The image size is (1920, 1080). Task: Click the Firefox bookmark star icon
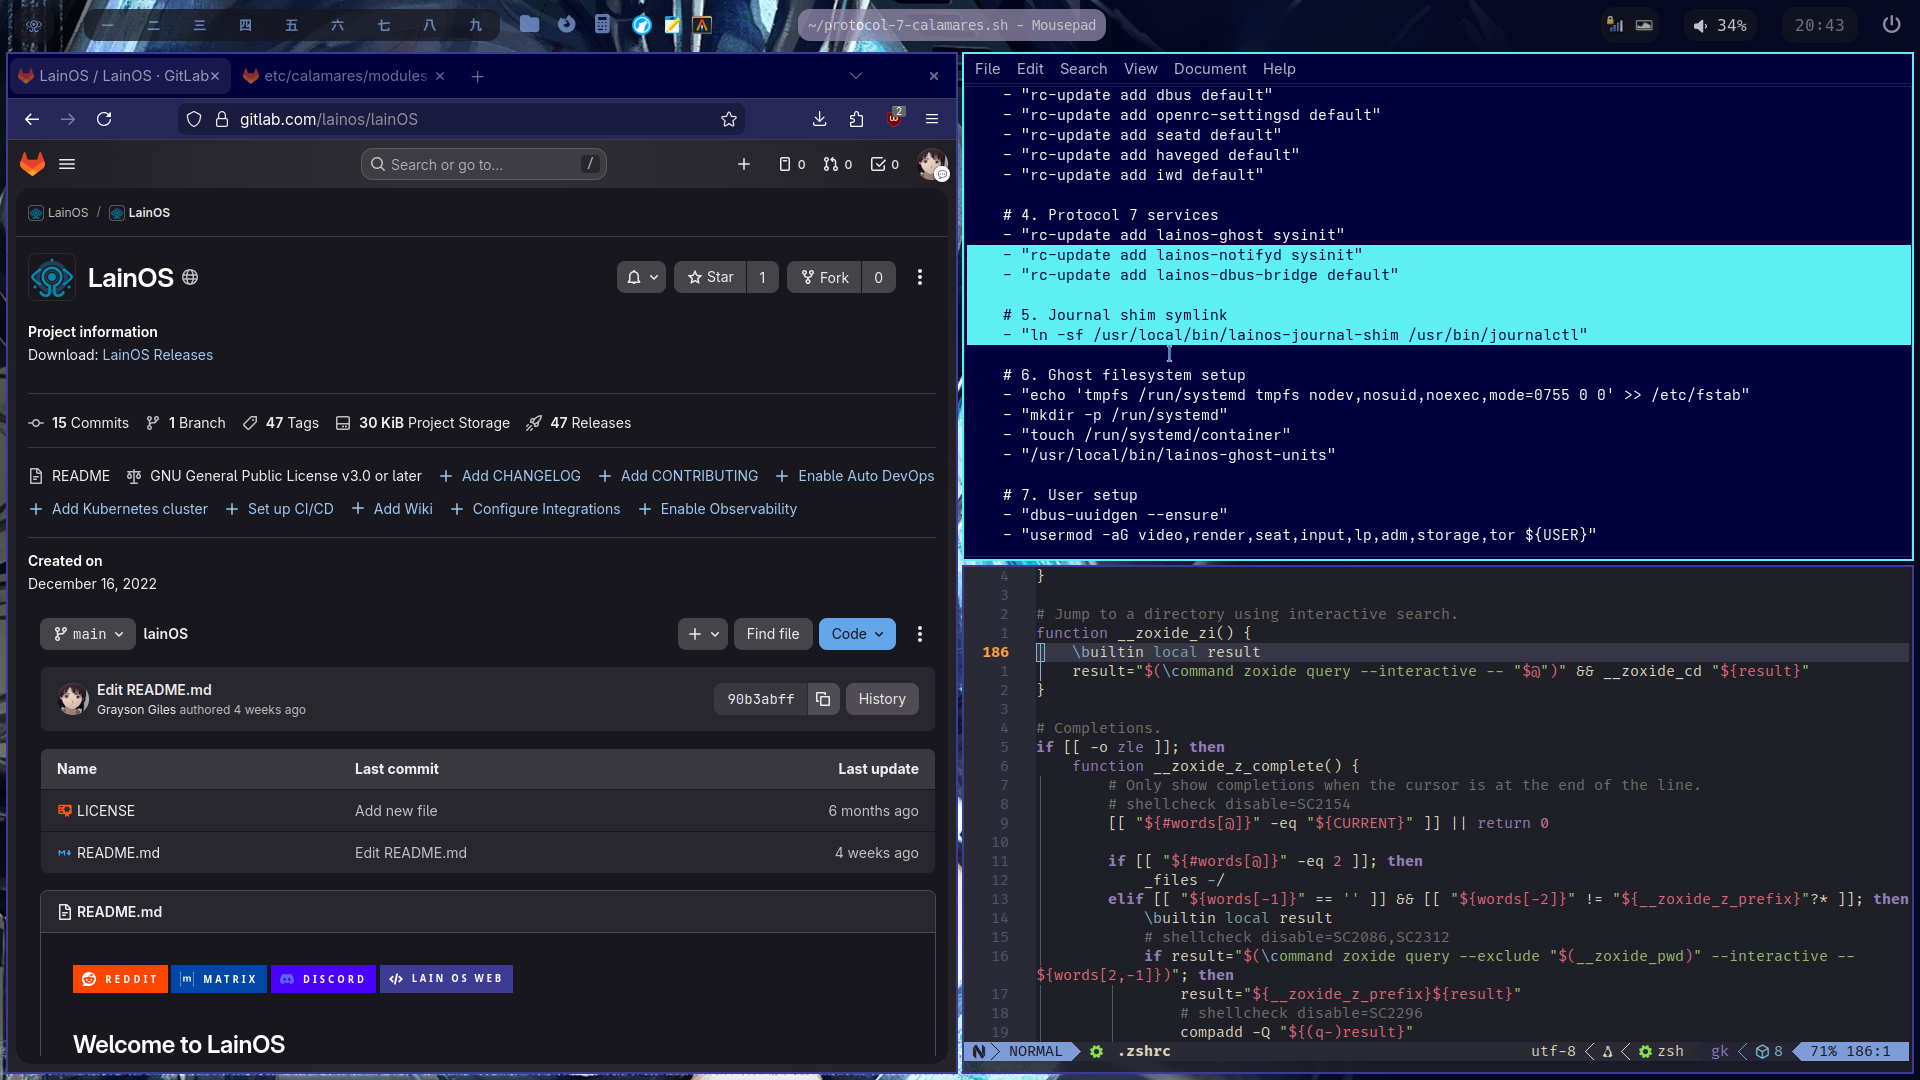[x=729, y=119]
